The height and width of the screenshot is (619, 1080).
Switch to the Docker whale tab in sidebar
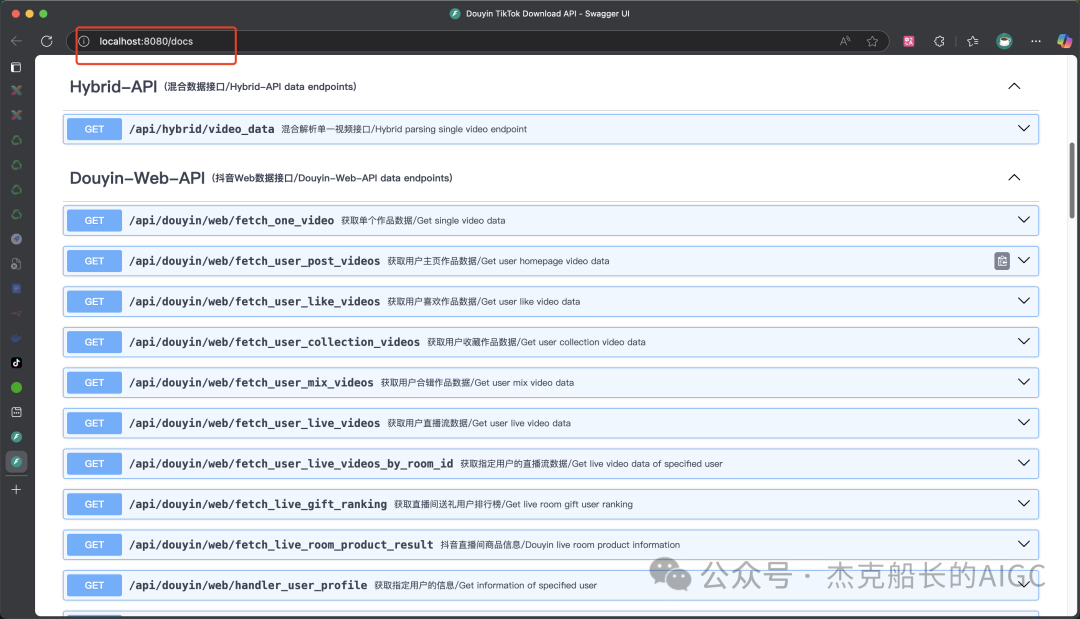[x=17, y=338]
